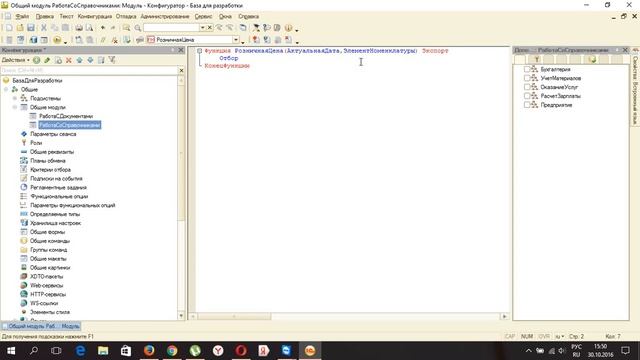Check the Бухгалтерия subsystem checkbox

tap(527, 69)
